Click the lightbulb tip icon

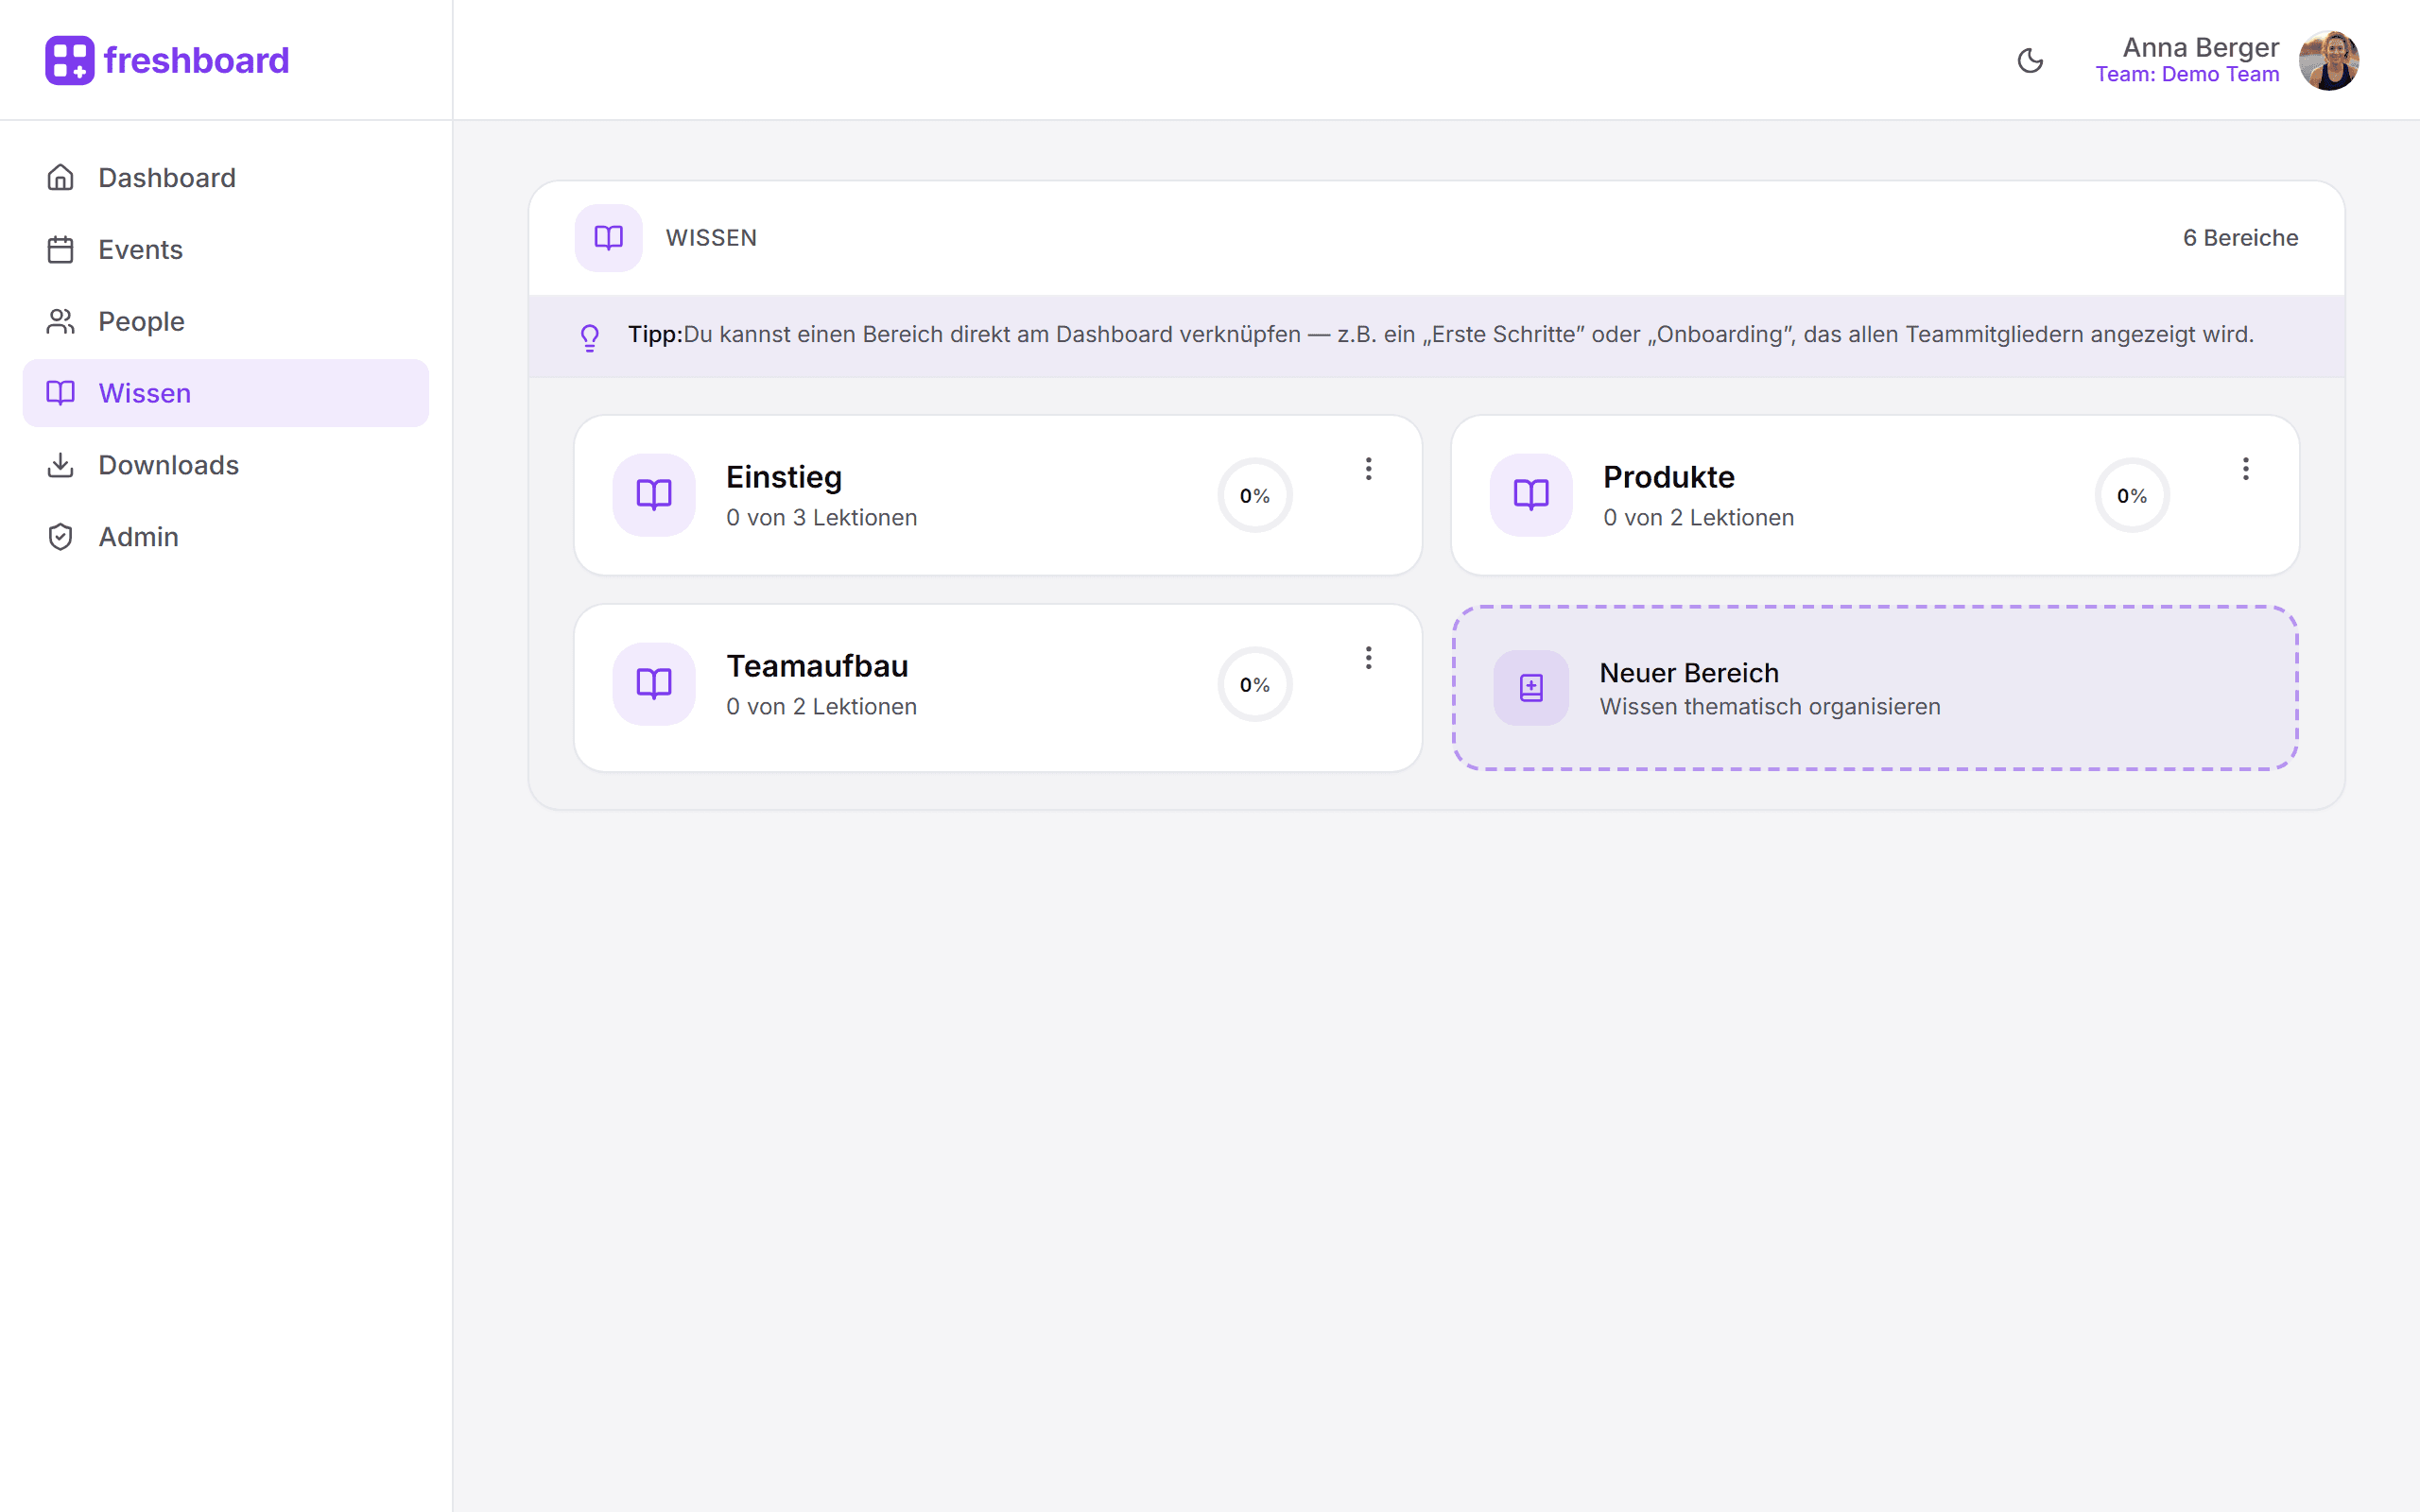point(590,338)
